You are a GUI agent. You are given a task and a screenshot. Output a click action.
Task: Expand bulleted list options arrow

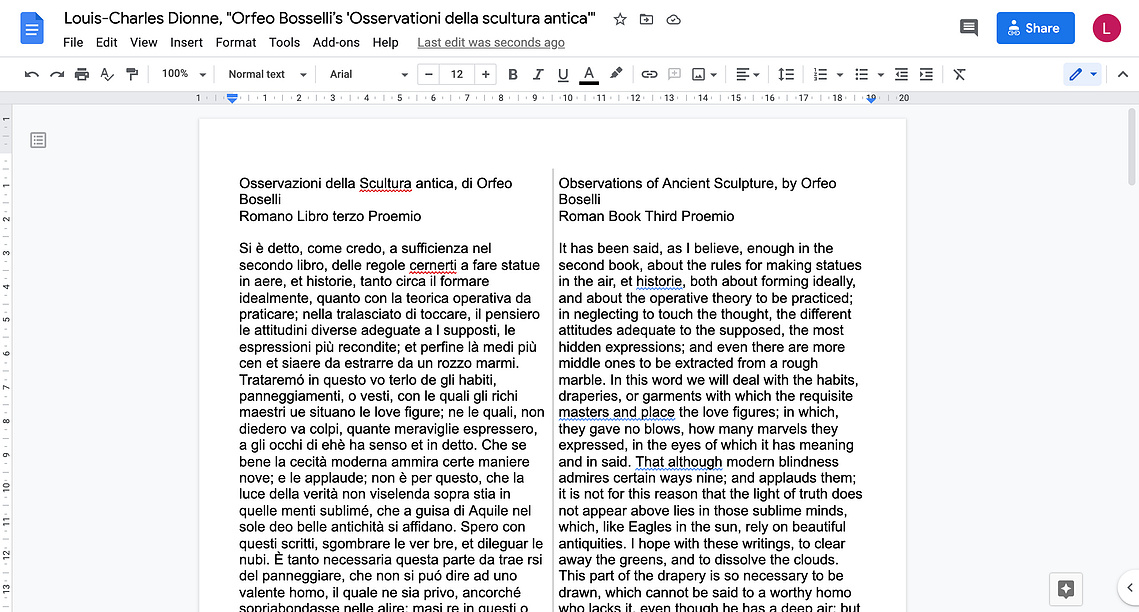[x=880, y=75]
